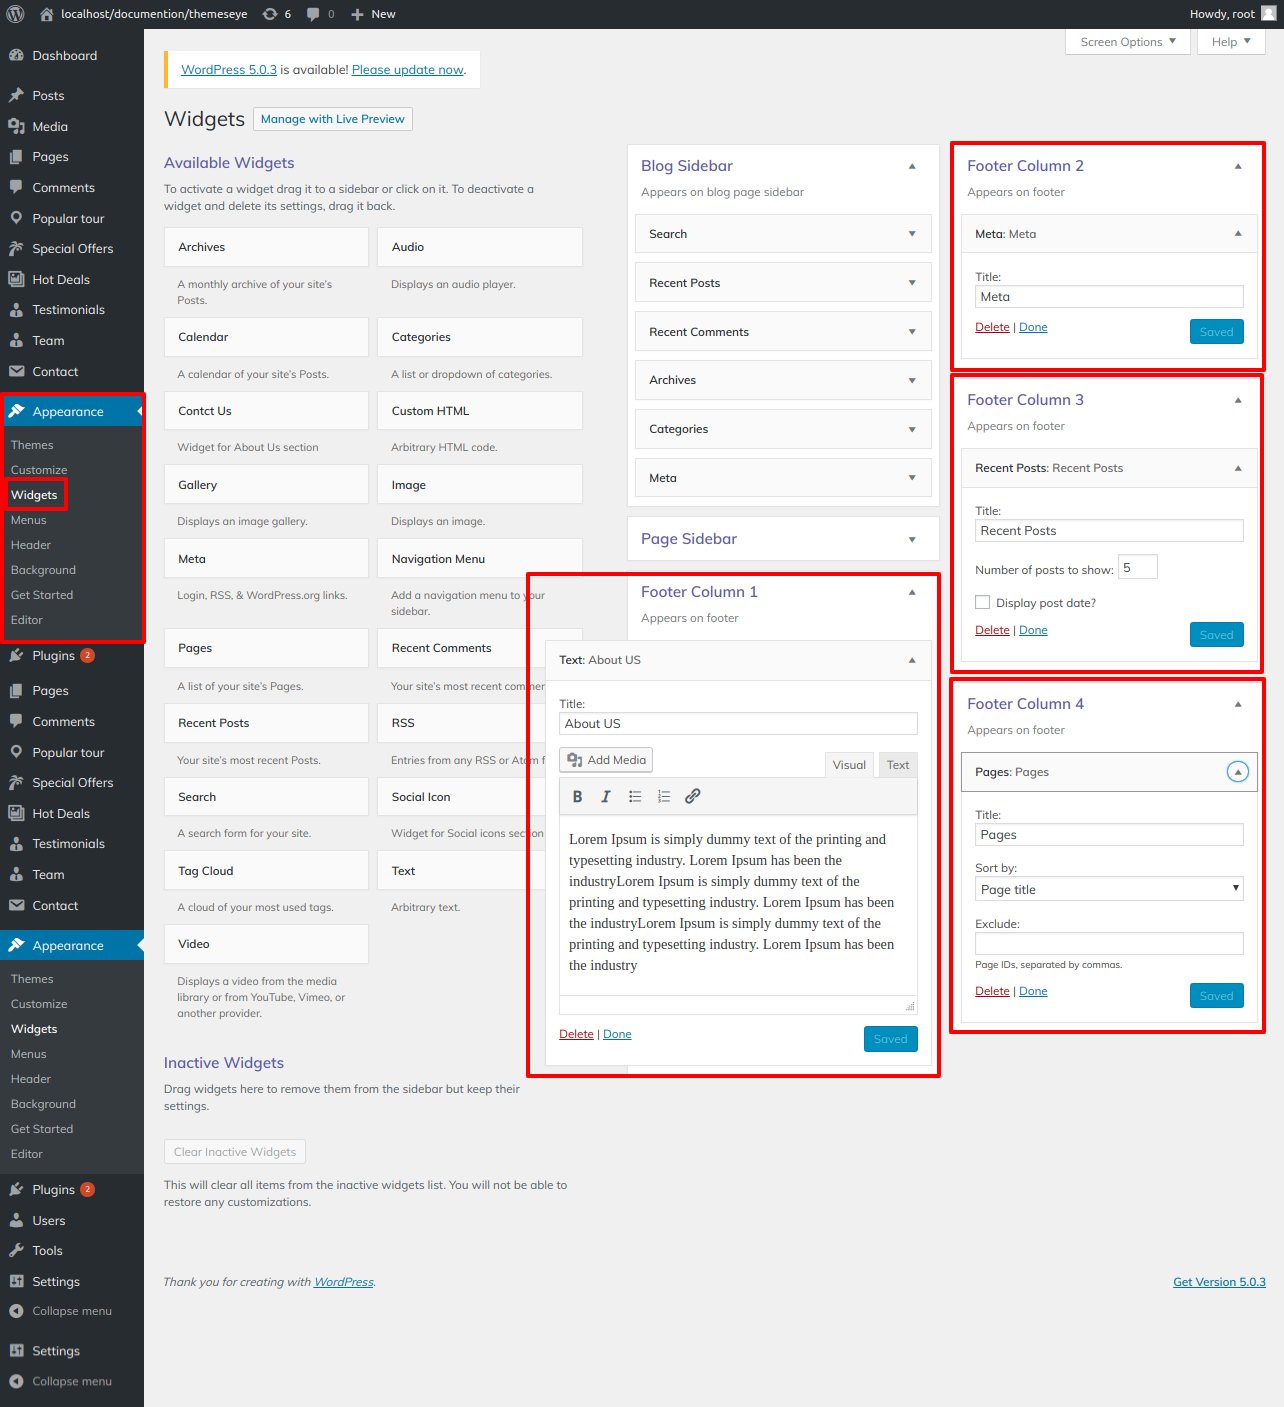Click the Clear Inactive Widgets button
The width and height of the screenshot is (1284, 1407).
pyautogui.click(x=235, y=1152)
